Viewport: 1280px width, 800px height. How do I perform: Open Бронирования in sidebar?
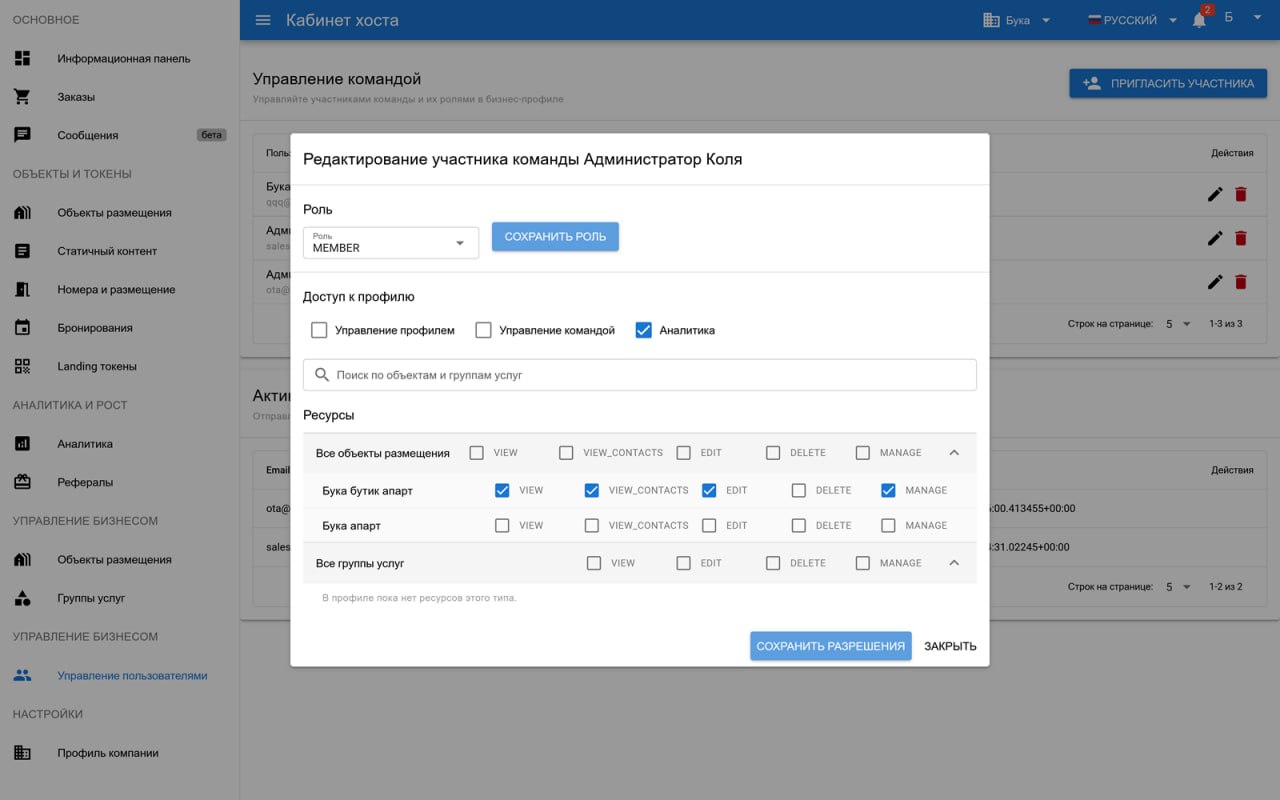pos(120,328)
